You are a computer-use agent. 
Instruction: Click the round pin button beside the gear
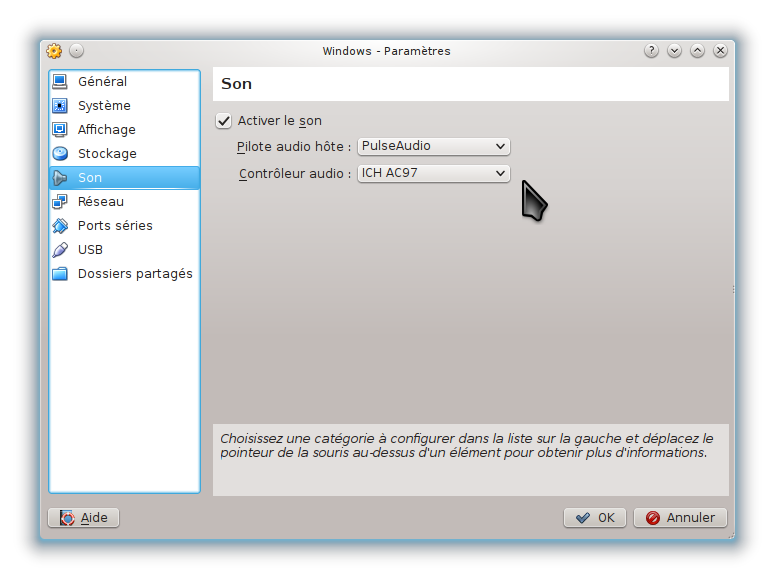coord(76,50)
